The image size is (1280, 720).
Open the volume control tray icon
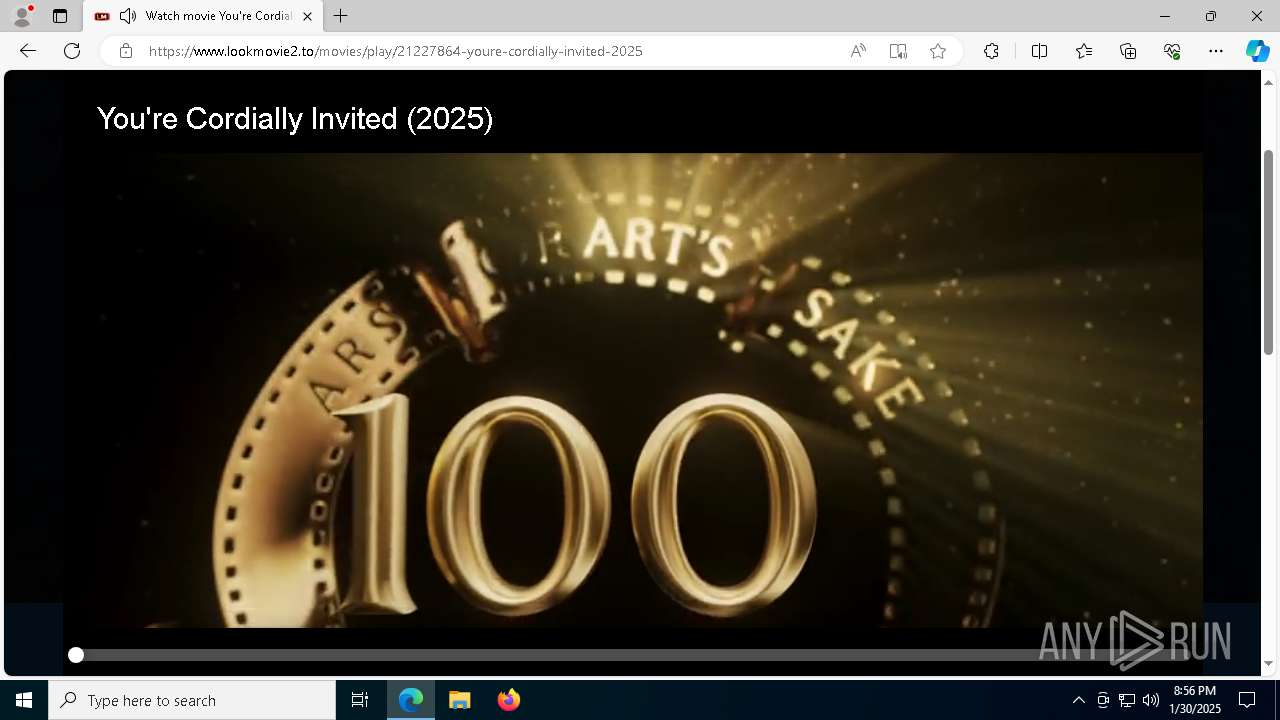click(x=1151, y=700)
